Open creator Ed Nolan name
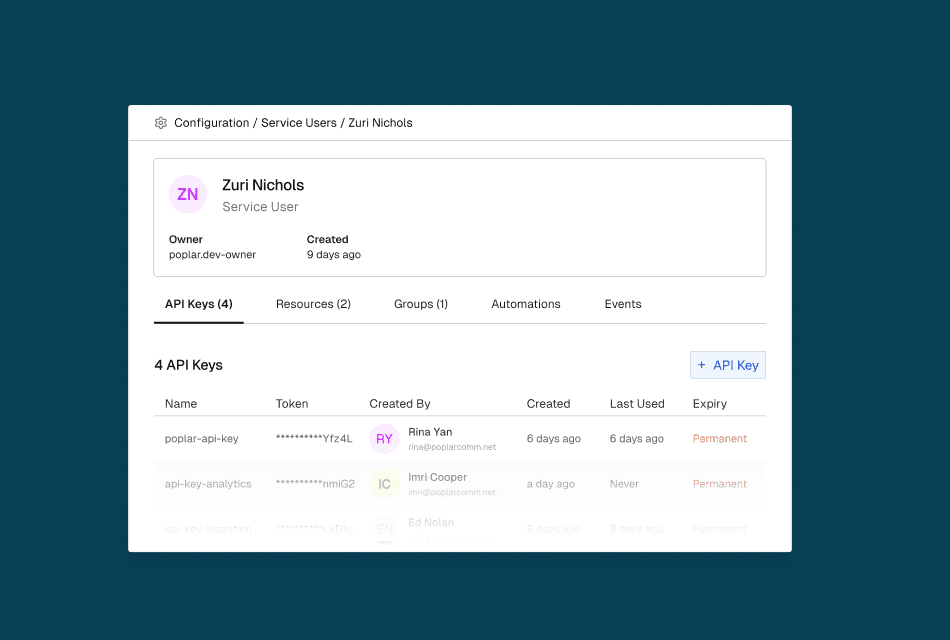 (x=431, y=522)
